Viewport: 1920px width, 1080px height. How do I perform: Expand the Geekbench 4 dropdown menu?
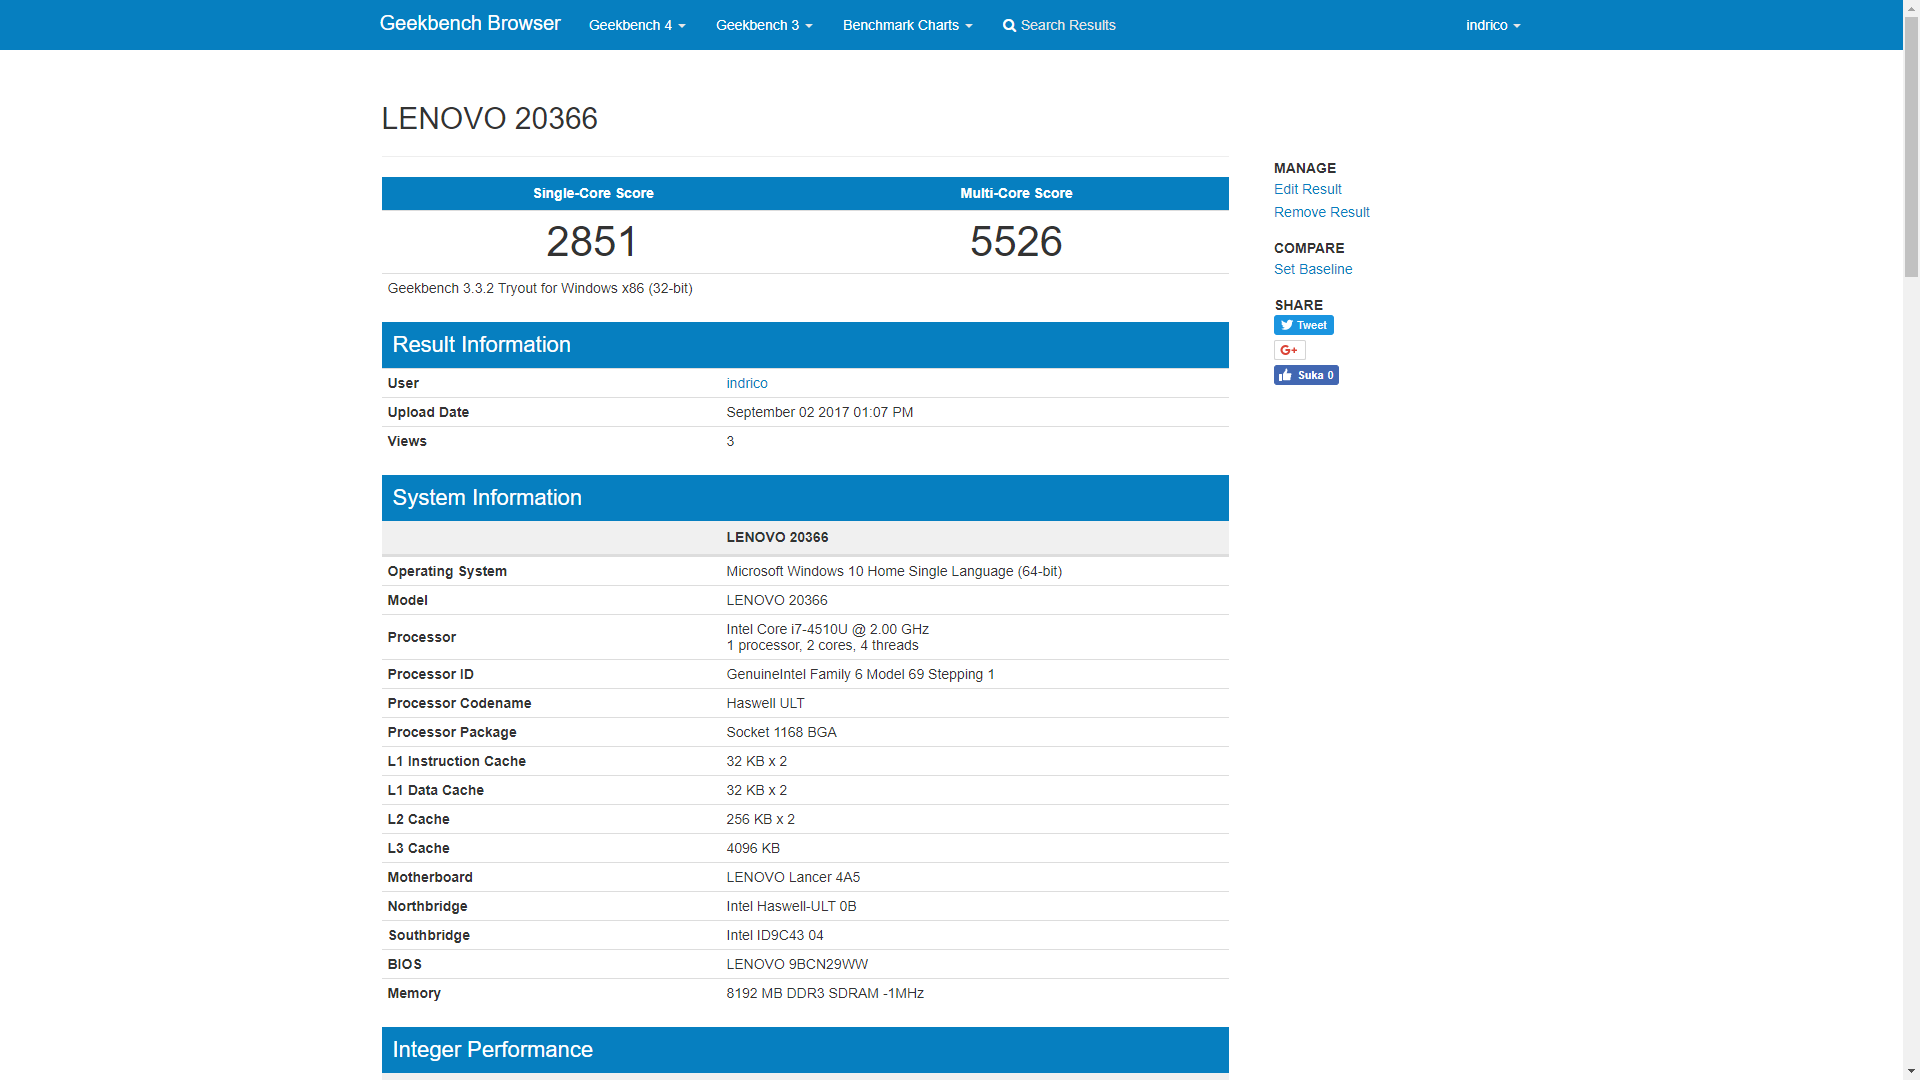[x=637, y=25]
